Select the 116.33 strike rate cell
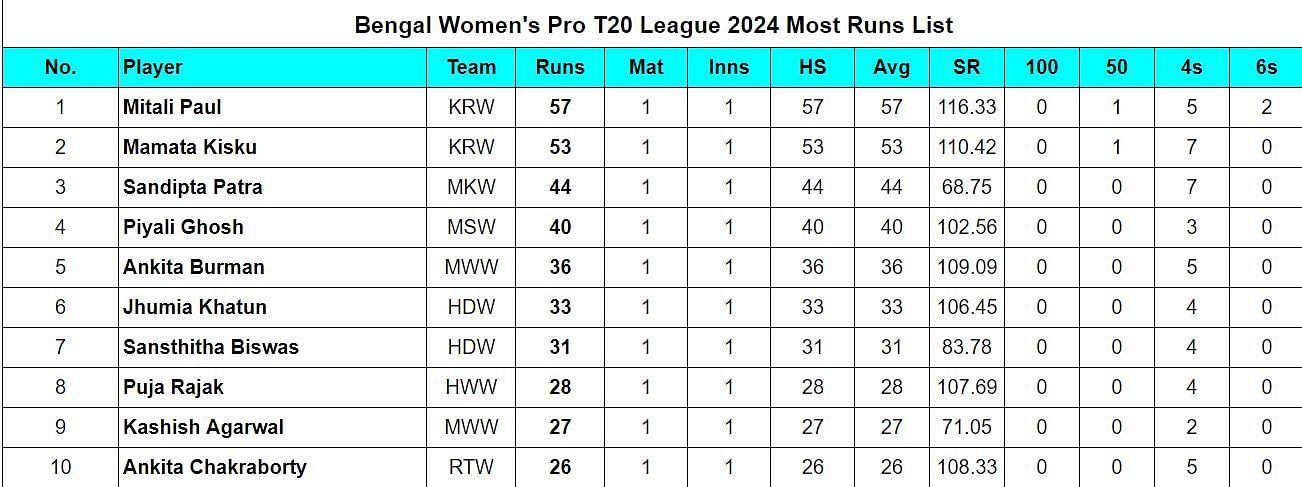The height and width of the screenshot is (487, 1302). point(967,107)
